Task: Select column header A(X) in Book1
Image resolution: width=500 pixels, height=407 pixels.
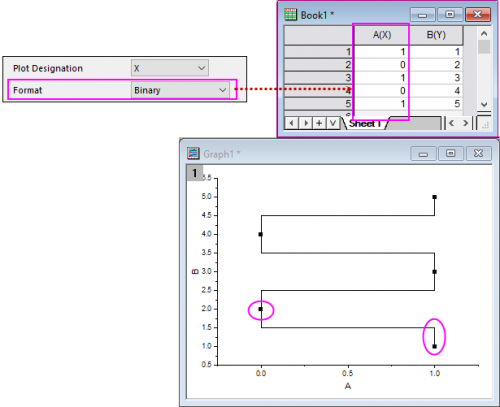Action: coord(381,35)
